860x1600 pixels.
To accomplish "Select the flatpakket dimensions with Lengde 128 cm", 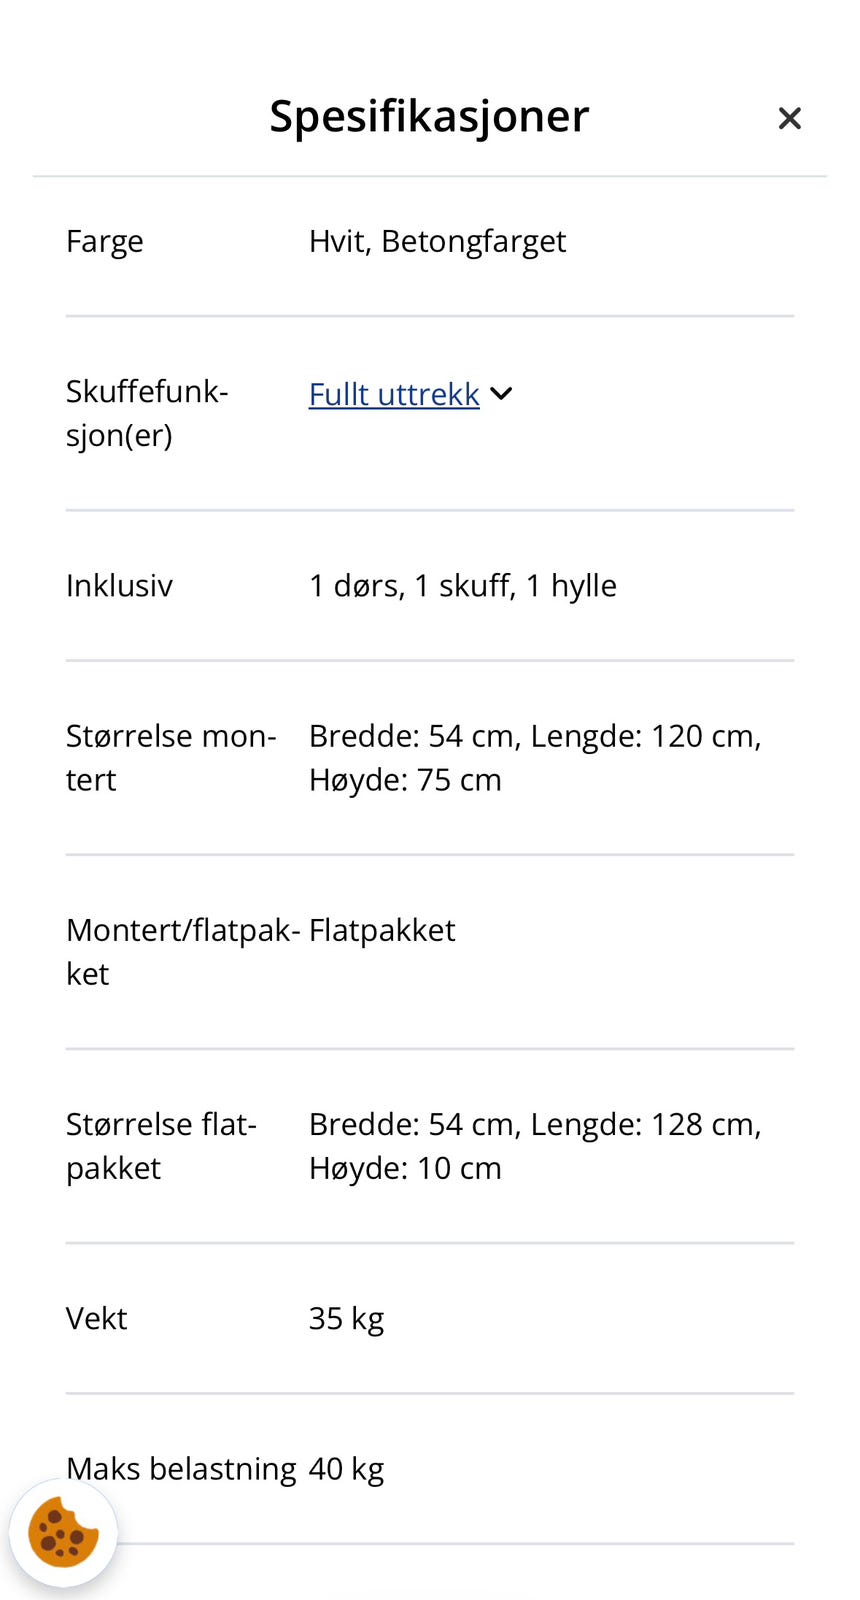I will pyautogui.click(x=535, y=1145).
